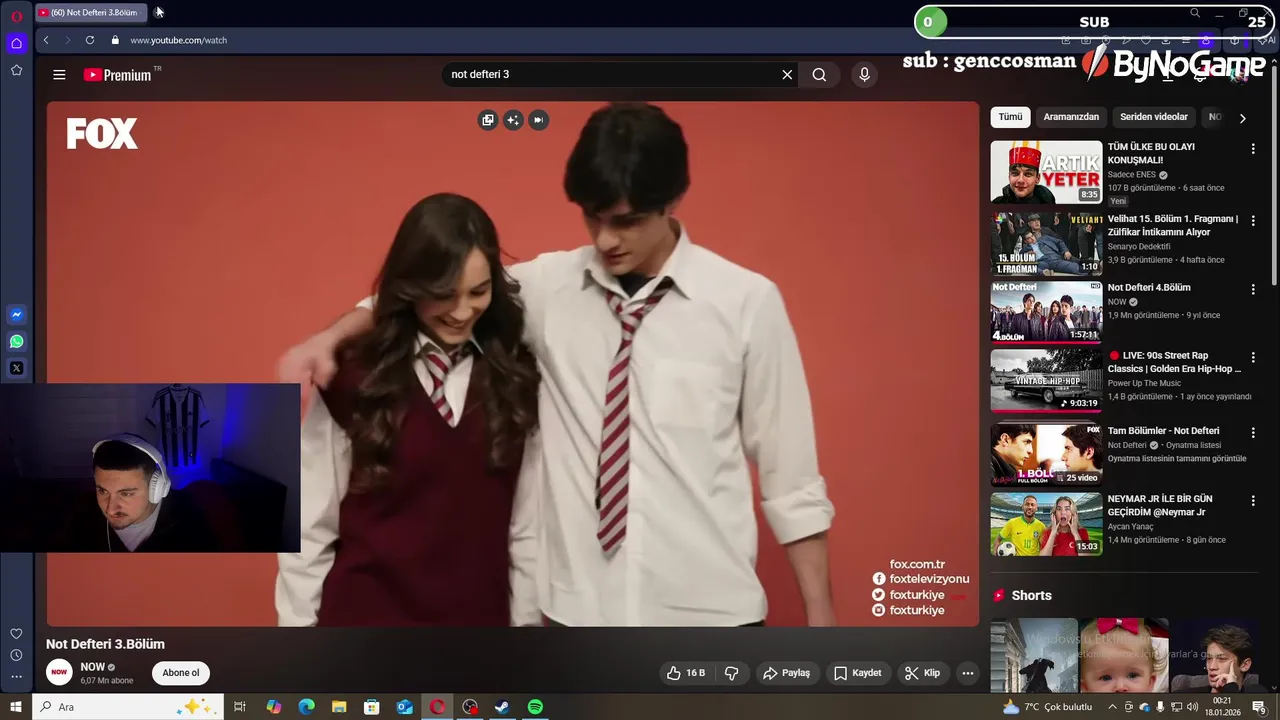Click the video skip icon atop player
The width and height of the screenshot is (1280, 720).
click(538, 120)
